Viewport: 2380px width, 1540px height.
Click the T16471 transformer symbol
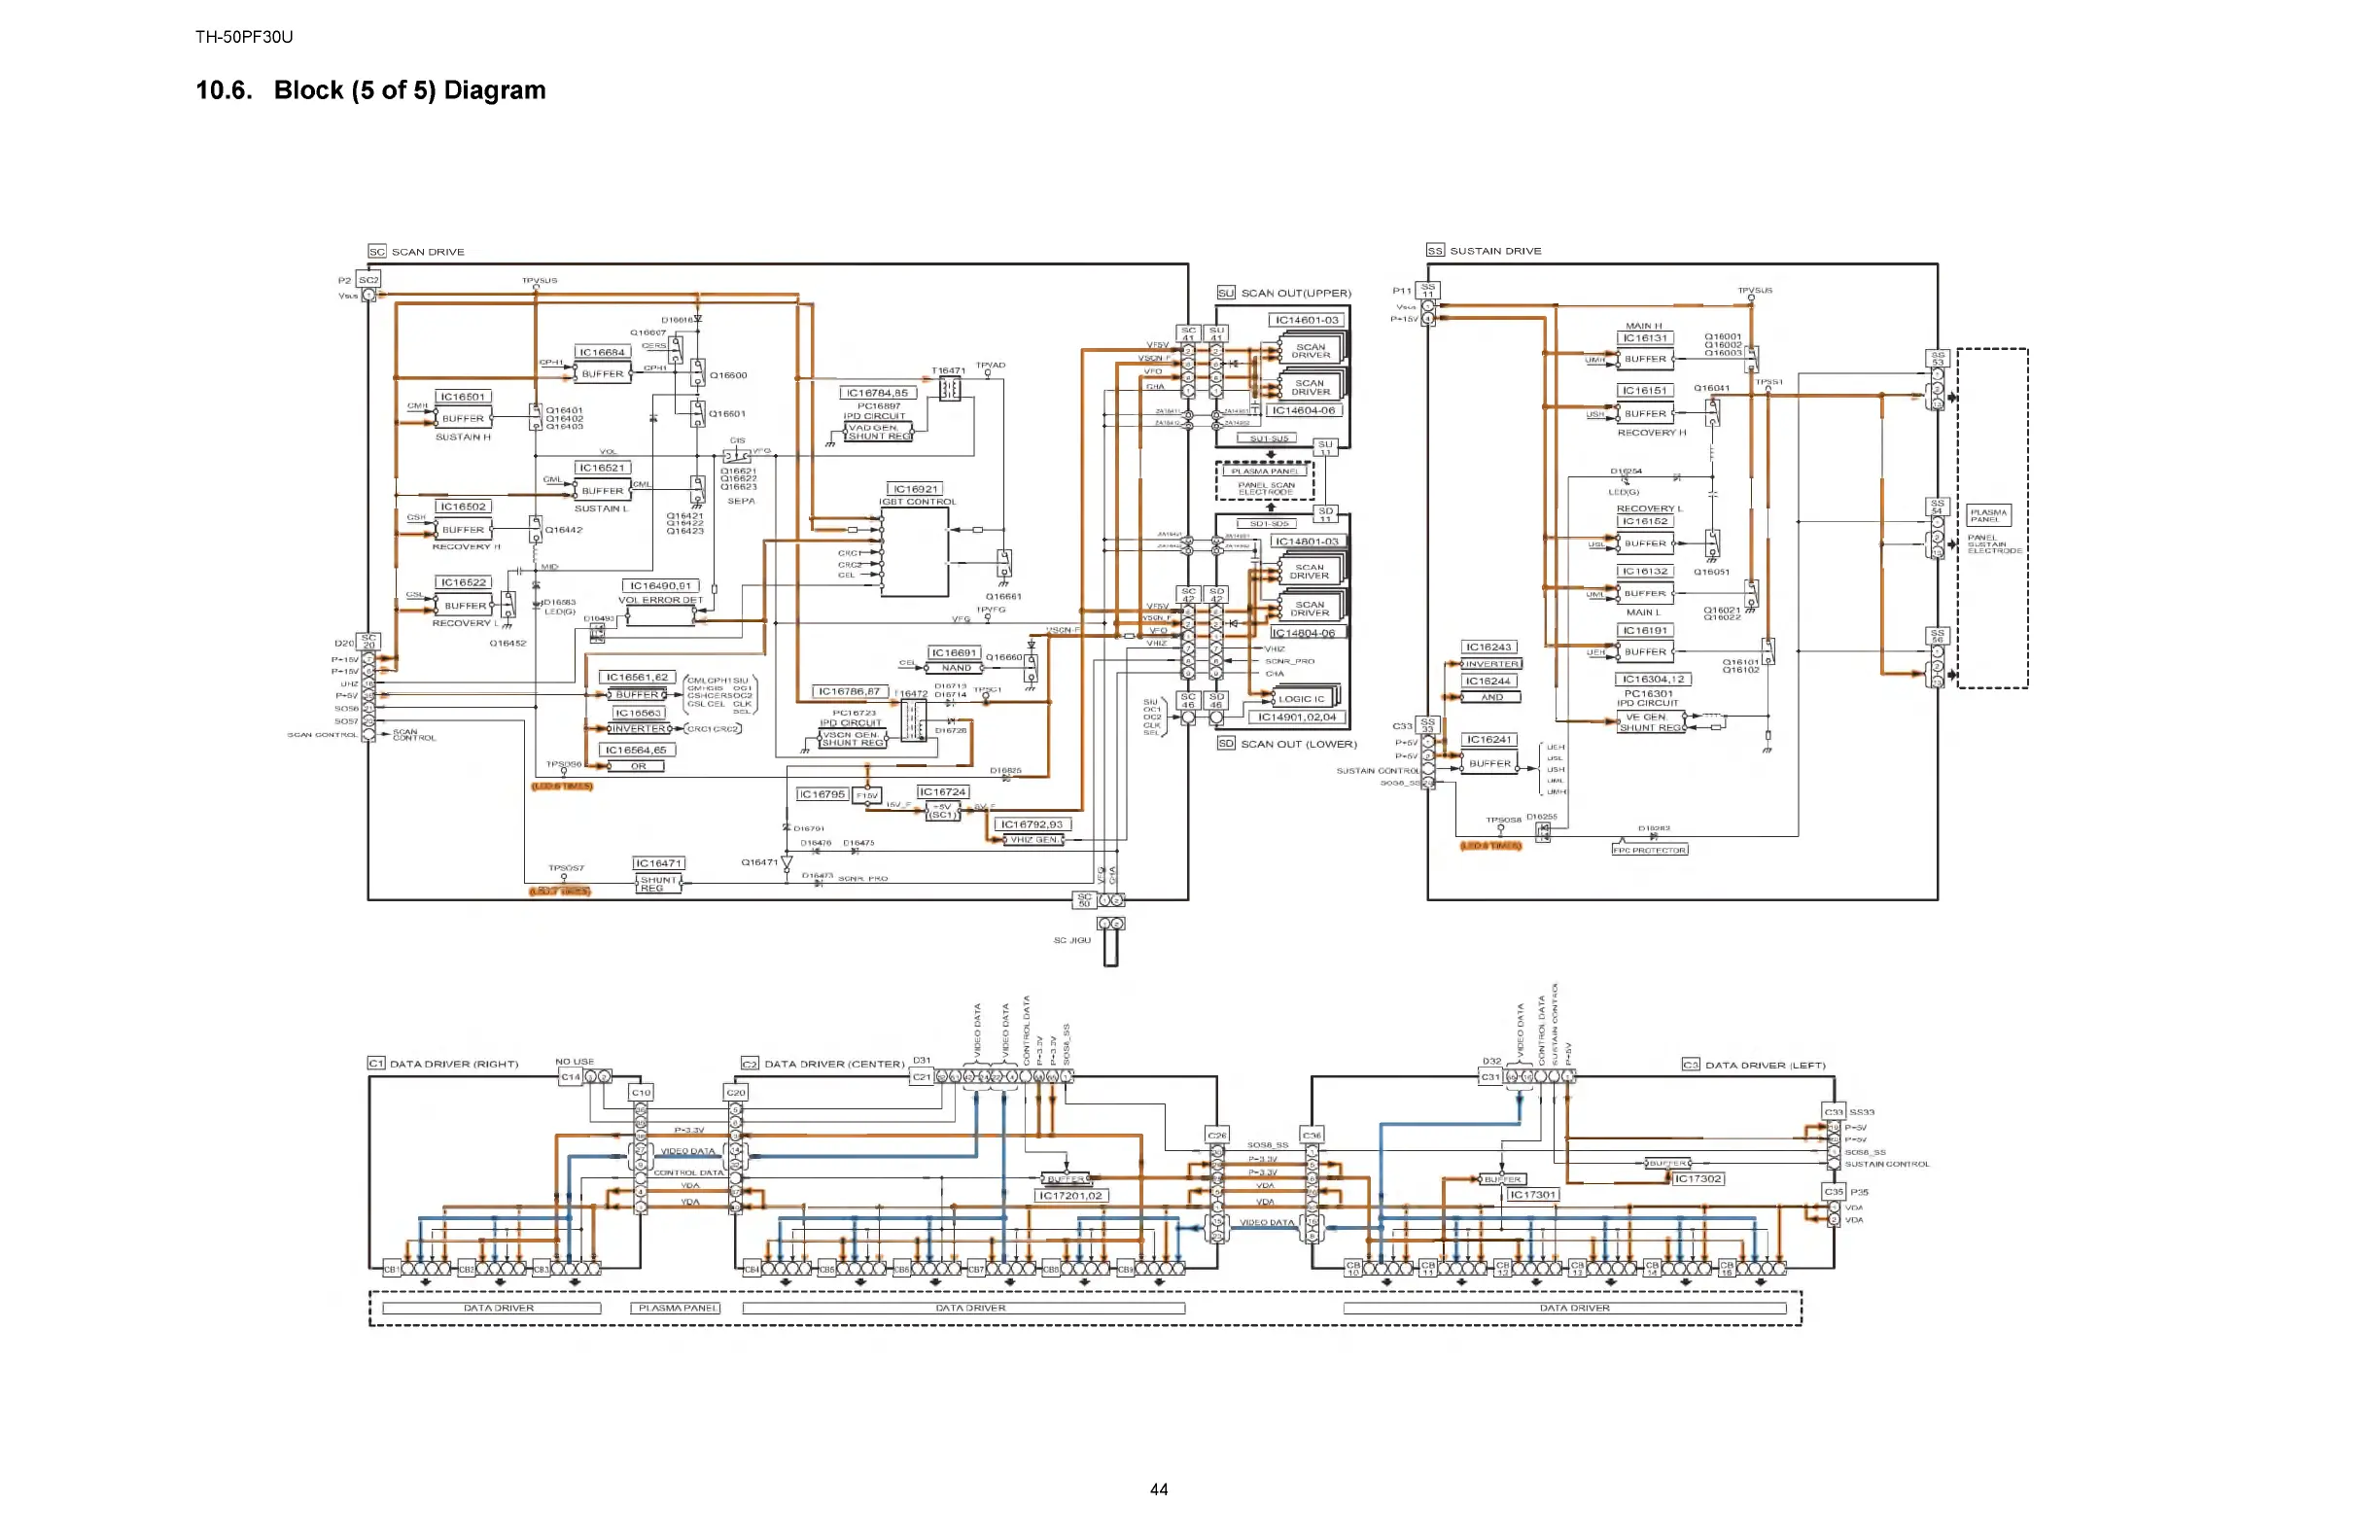[949, 388]
